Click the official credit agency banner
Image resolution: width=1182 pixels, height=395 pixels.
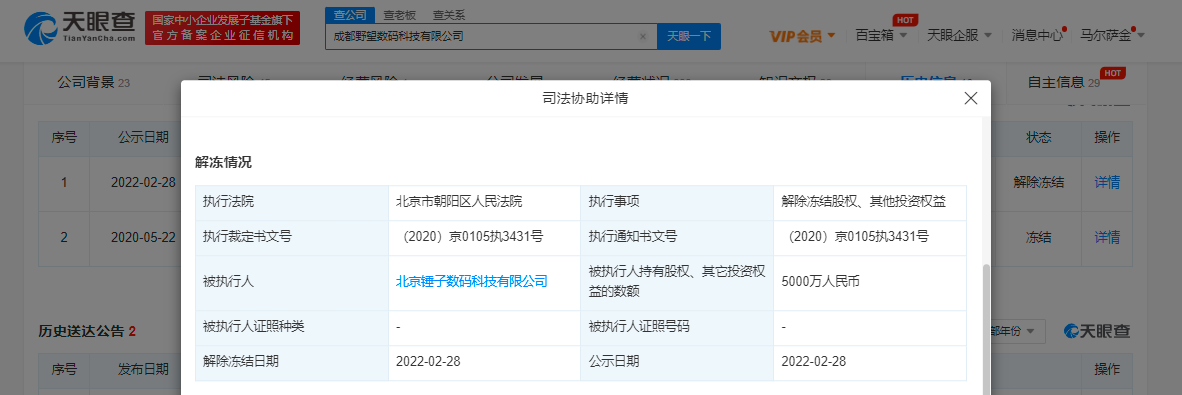(222, 28)
